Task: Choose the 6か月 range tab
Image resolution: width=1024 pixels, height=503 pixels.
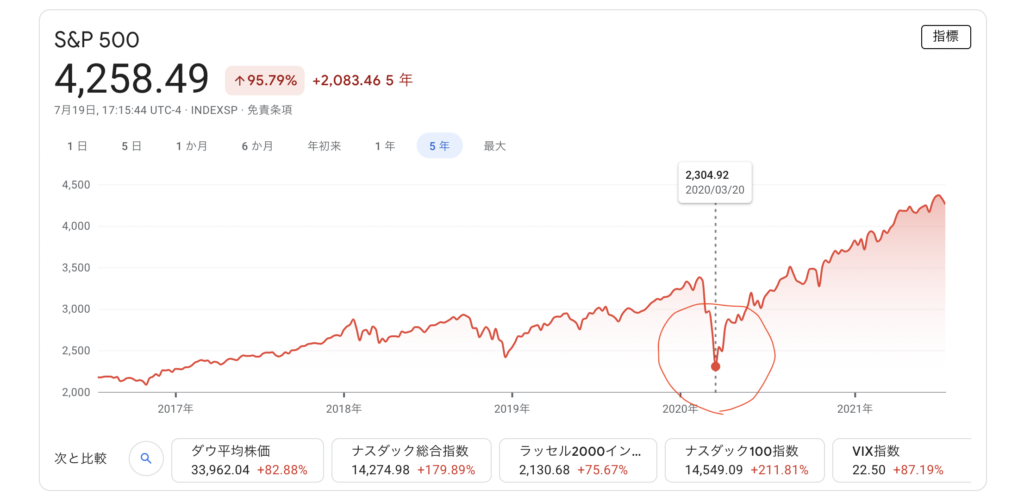Action: click(x=257, y=146)
